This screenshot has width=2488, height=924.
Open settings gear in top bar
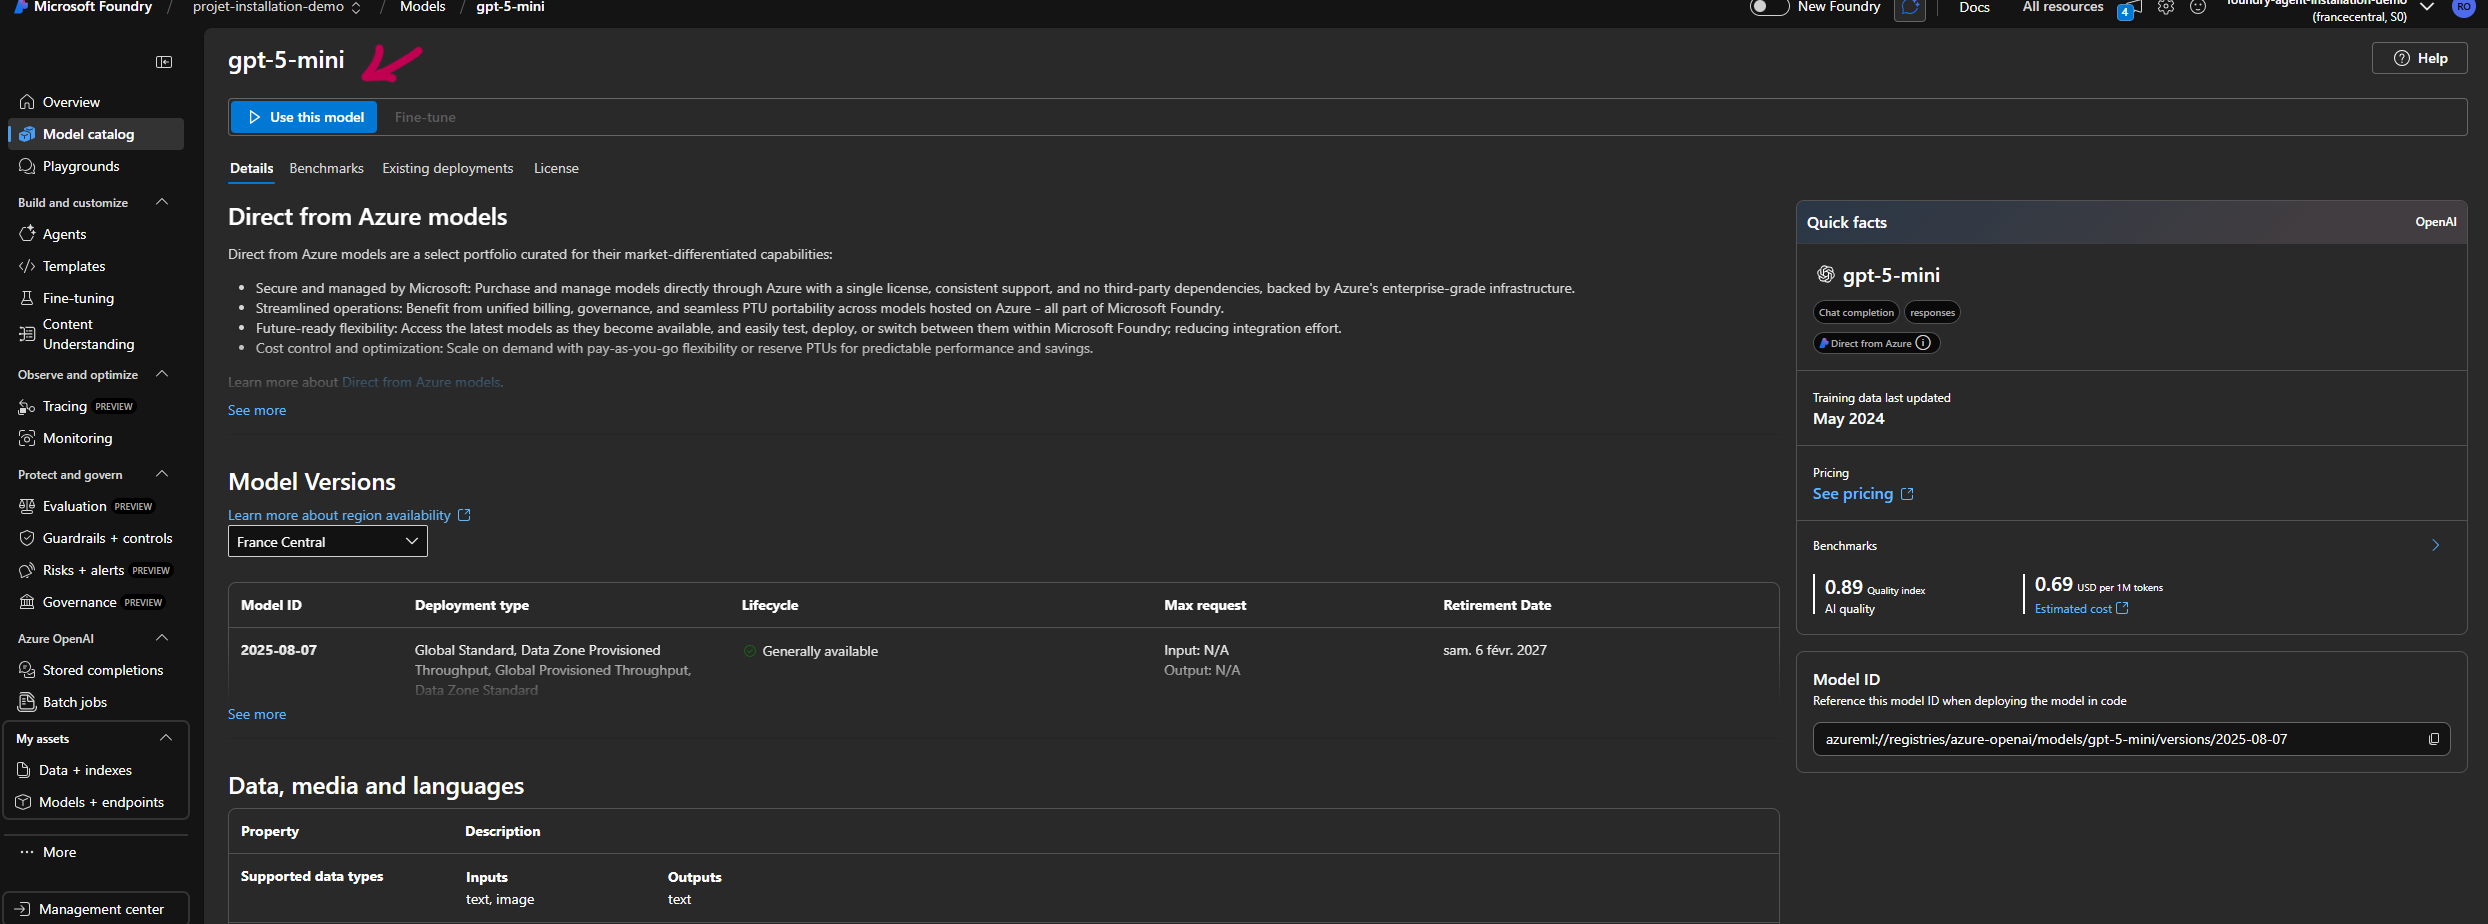(2166, 8)
